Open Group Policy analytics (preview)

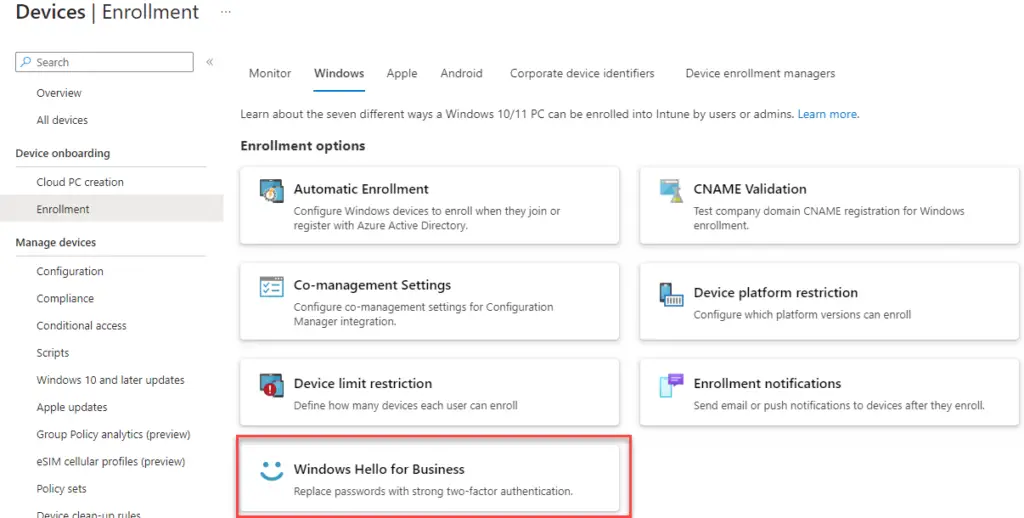pyautogui.click(x=113, y=434)
